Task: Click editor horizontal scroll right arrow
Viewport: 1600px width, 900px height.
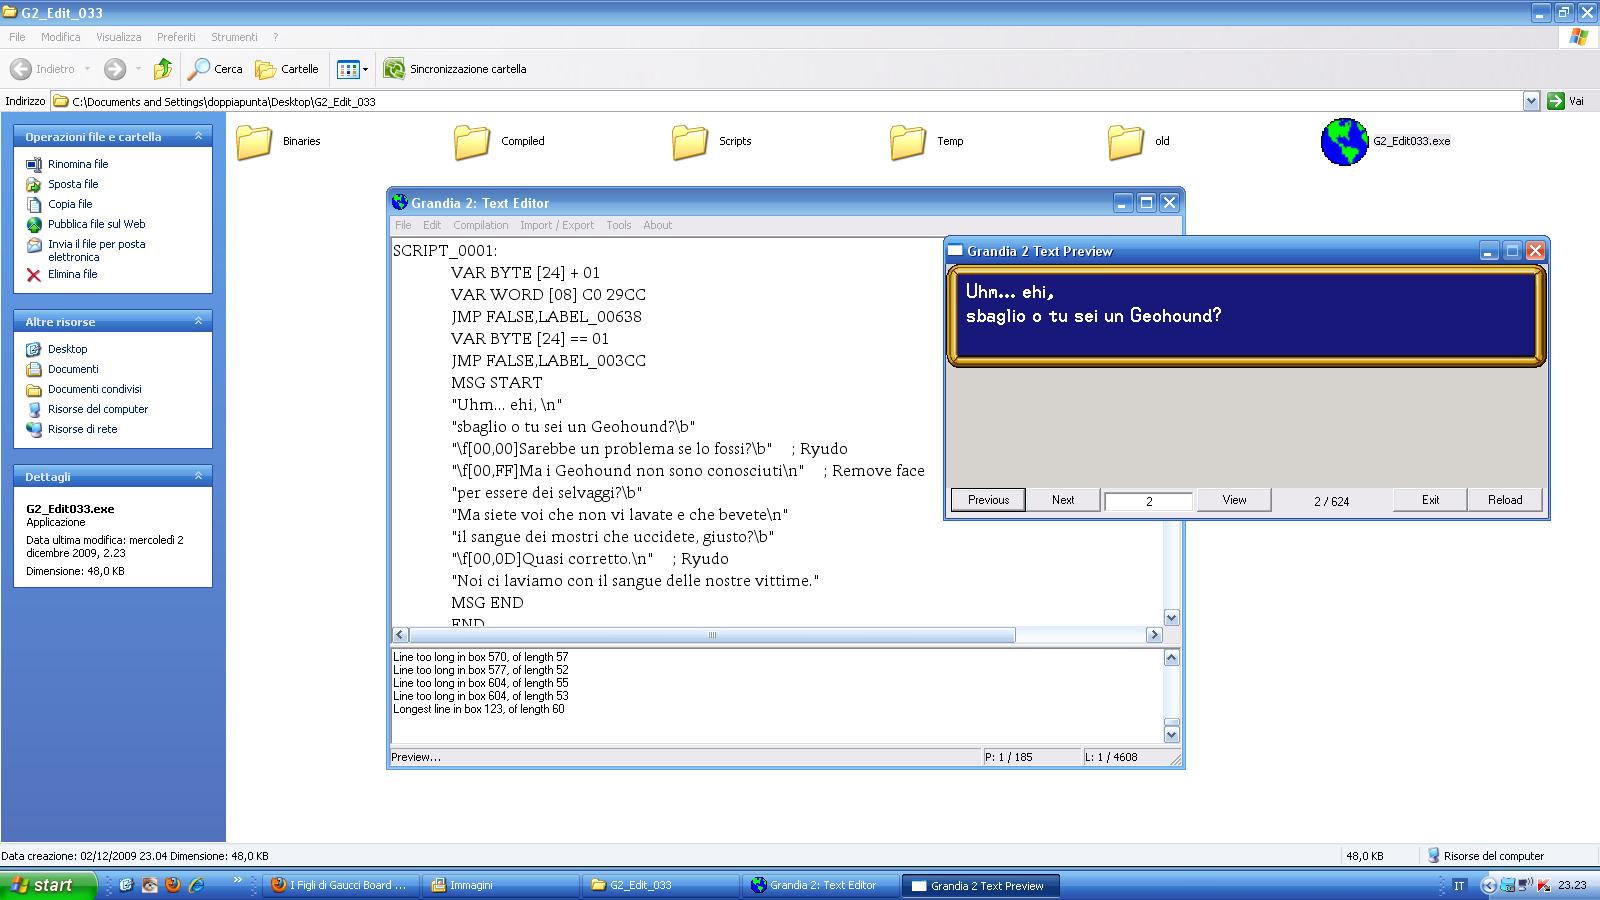Action: pyautogui.click(x=1154, y=635)
